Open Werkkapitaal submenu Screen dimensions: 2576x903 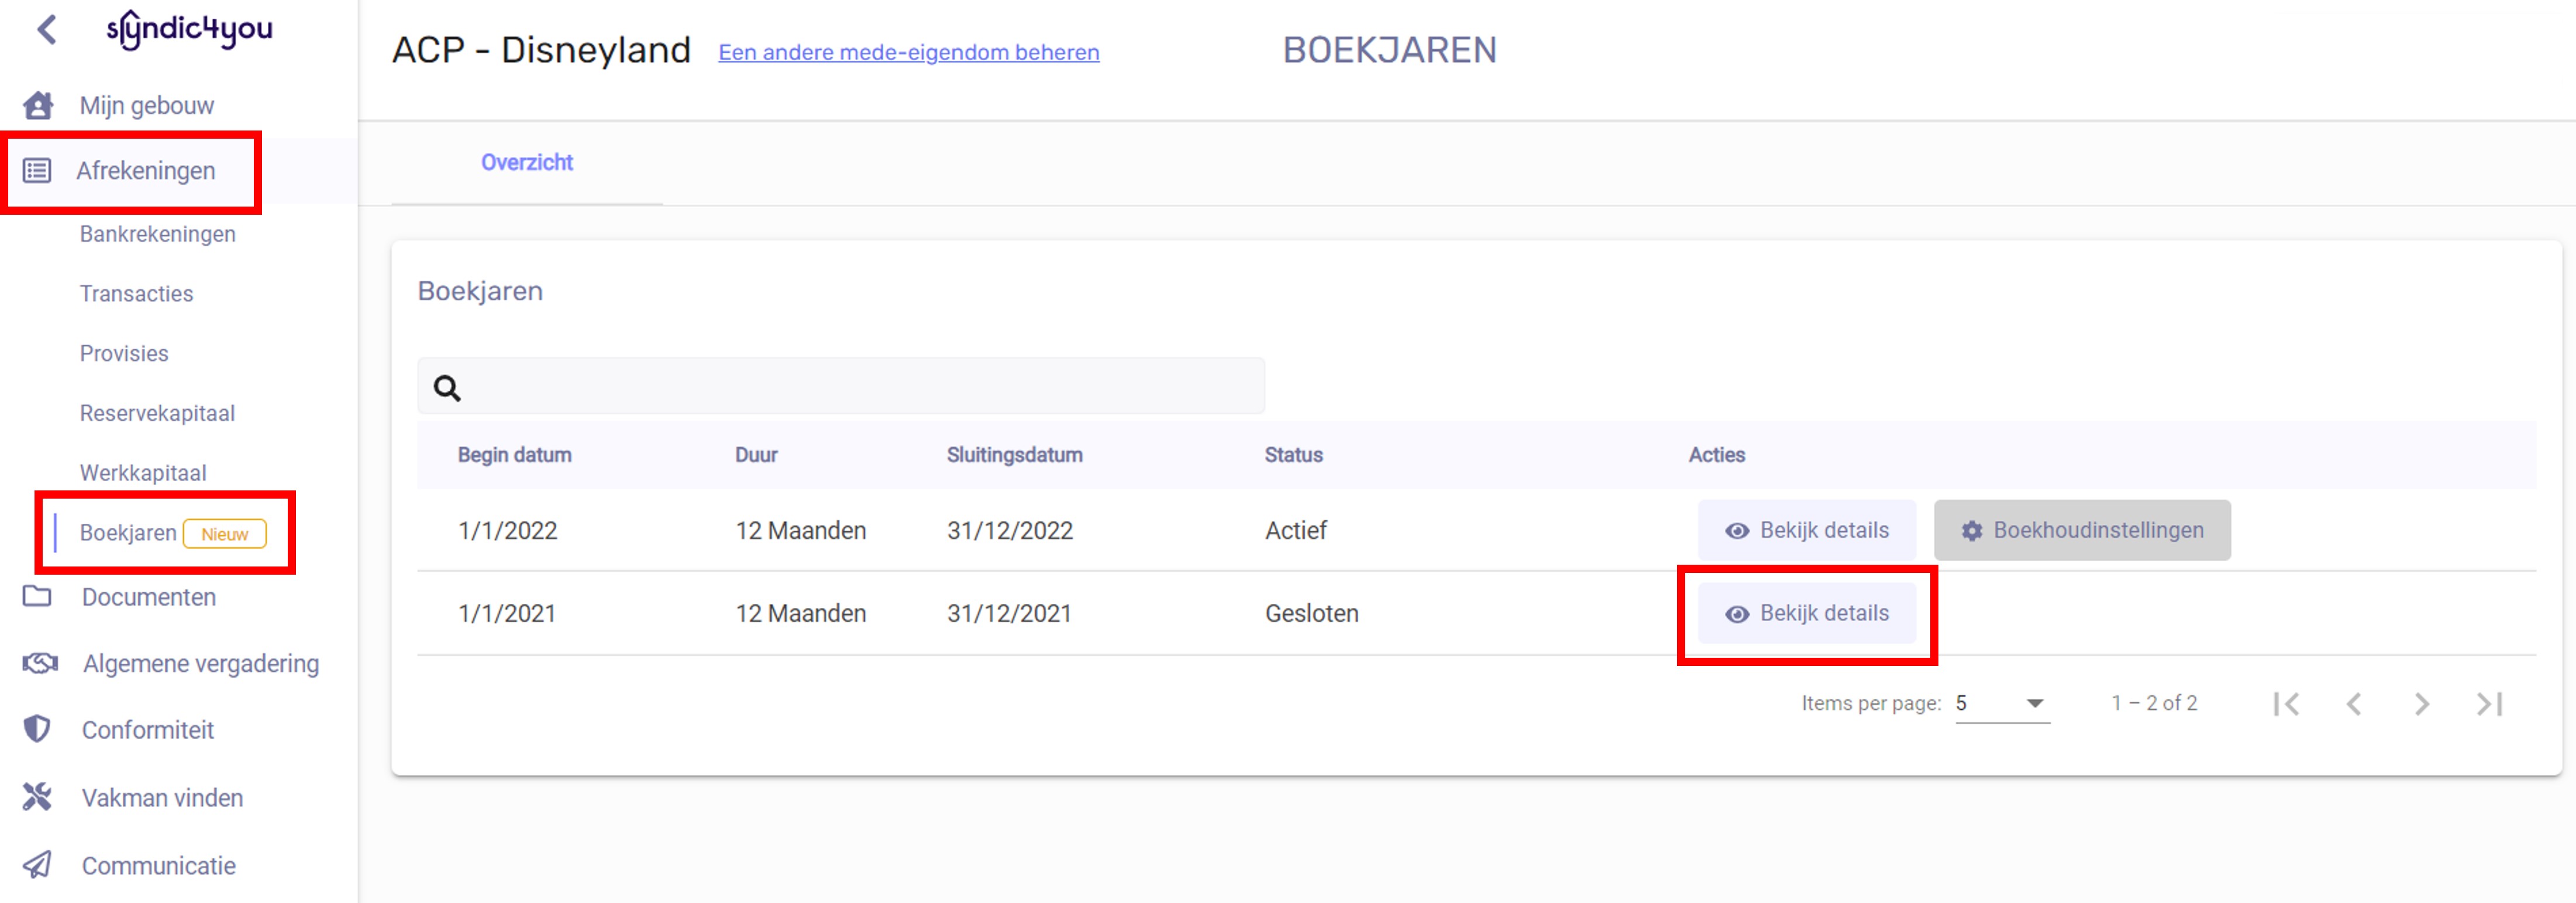pyautogui.click(x=143, y=472)
